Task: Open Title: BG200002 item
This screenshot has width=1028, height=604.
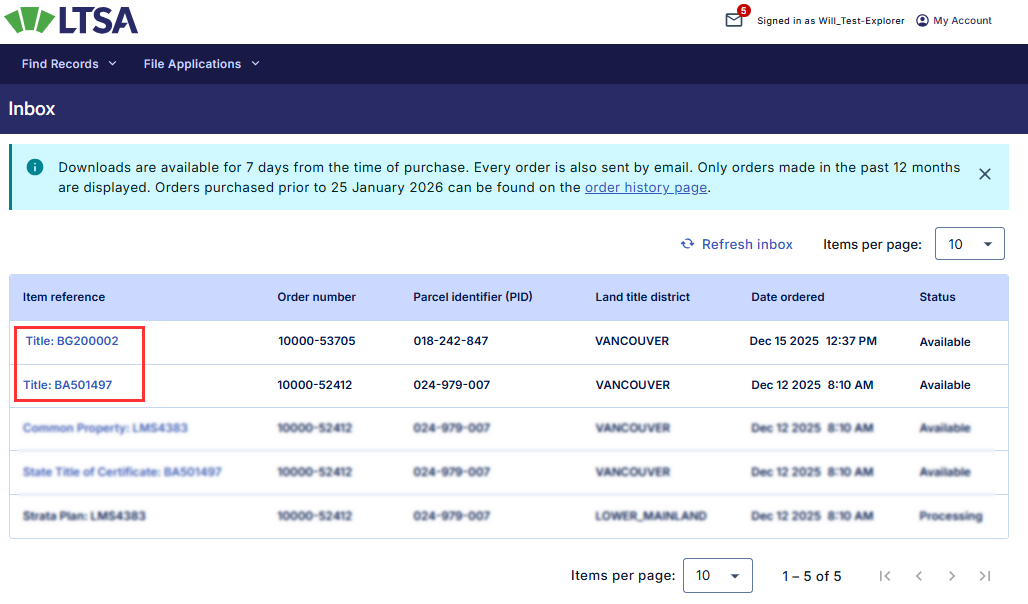Action: (72, 341)
